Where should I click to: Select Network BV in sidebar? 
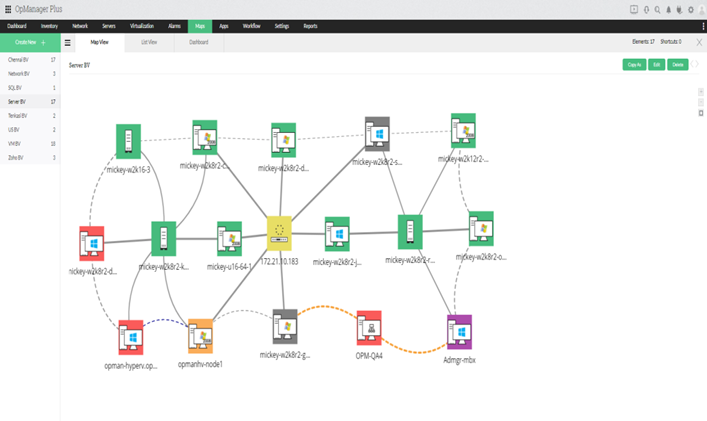[30, 73]
